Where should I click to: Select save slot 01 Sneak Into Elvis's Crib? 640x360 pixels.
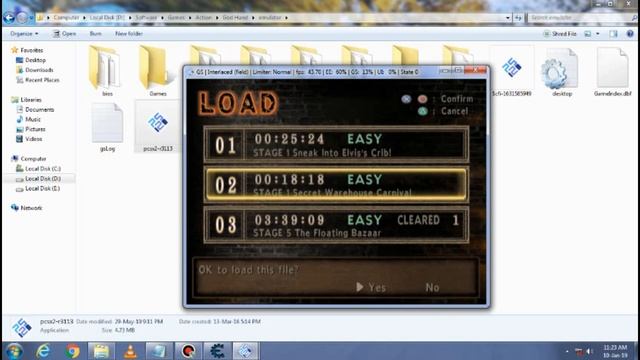click(x=336, y=144)
